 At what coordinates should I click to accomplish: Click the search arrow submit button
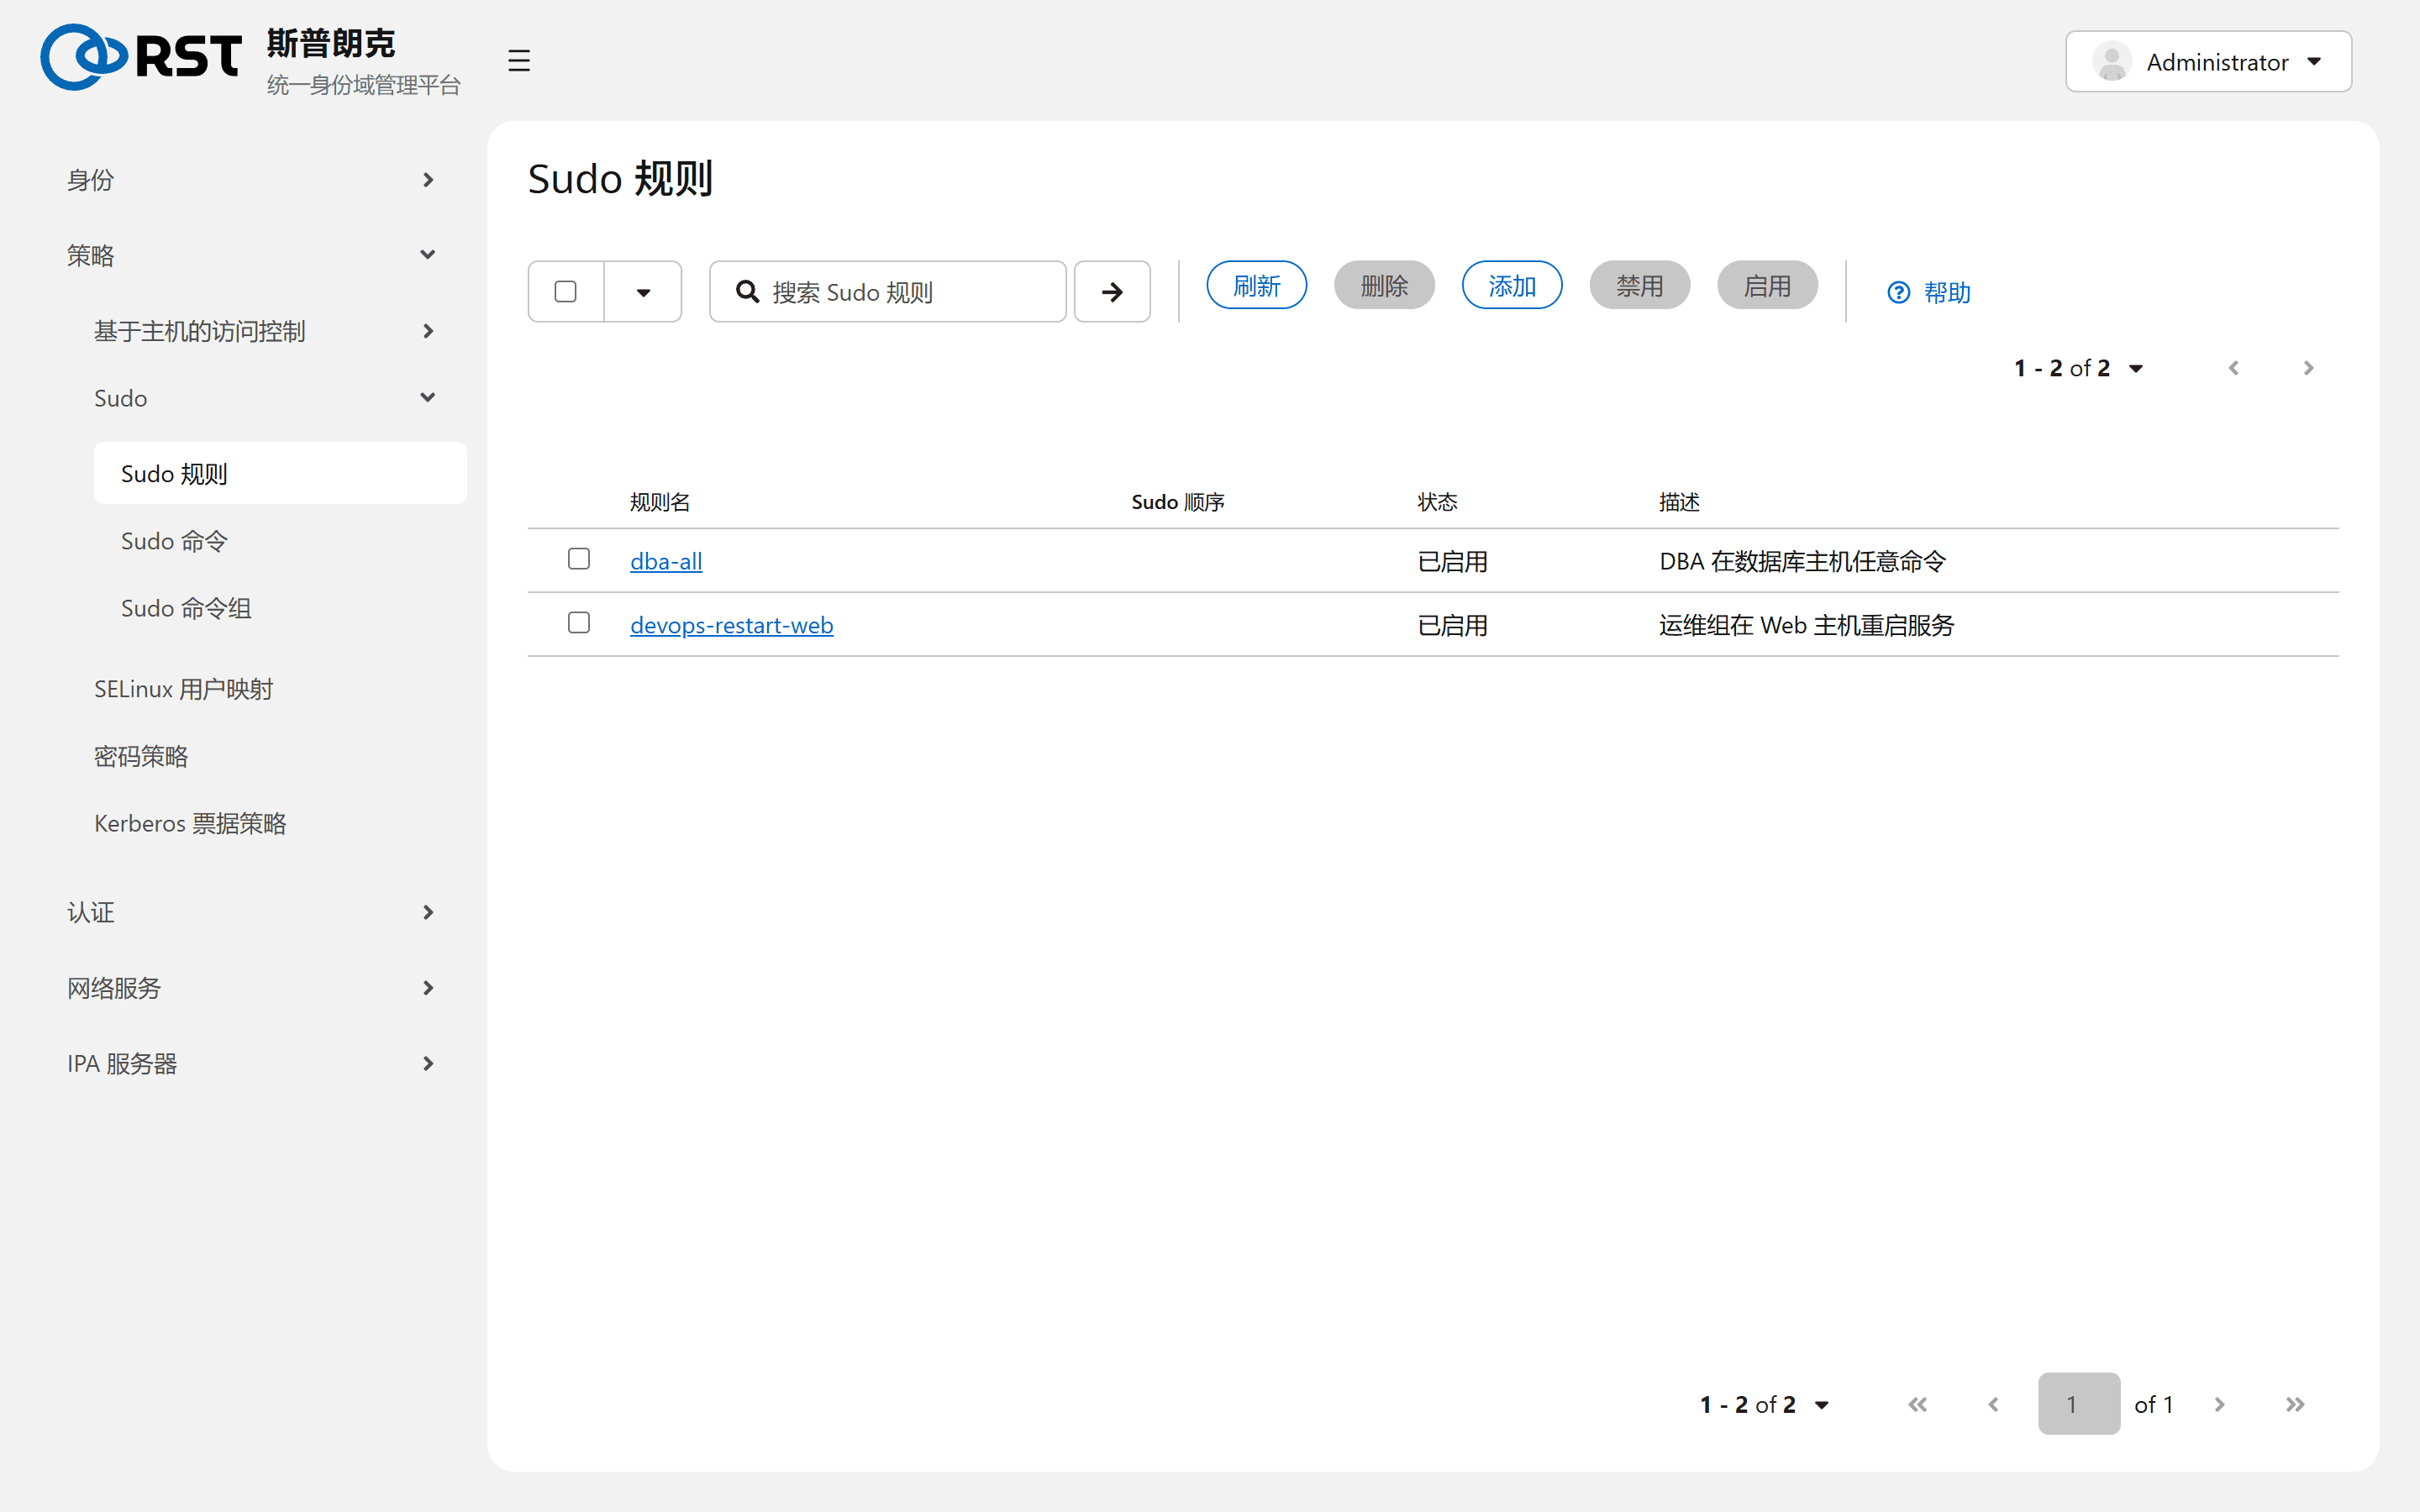click(x=1112, y=292)
